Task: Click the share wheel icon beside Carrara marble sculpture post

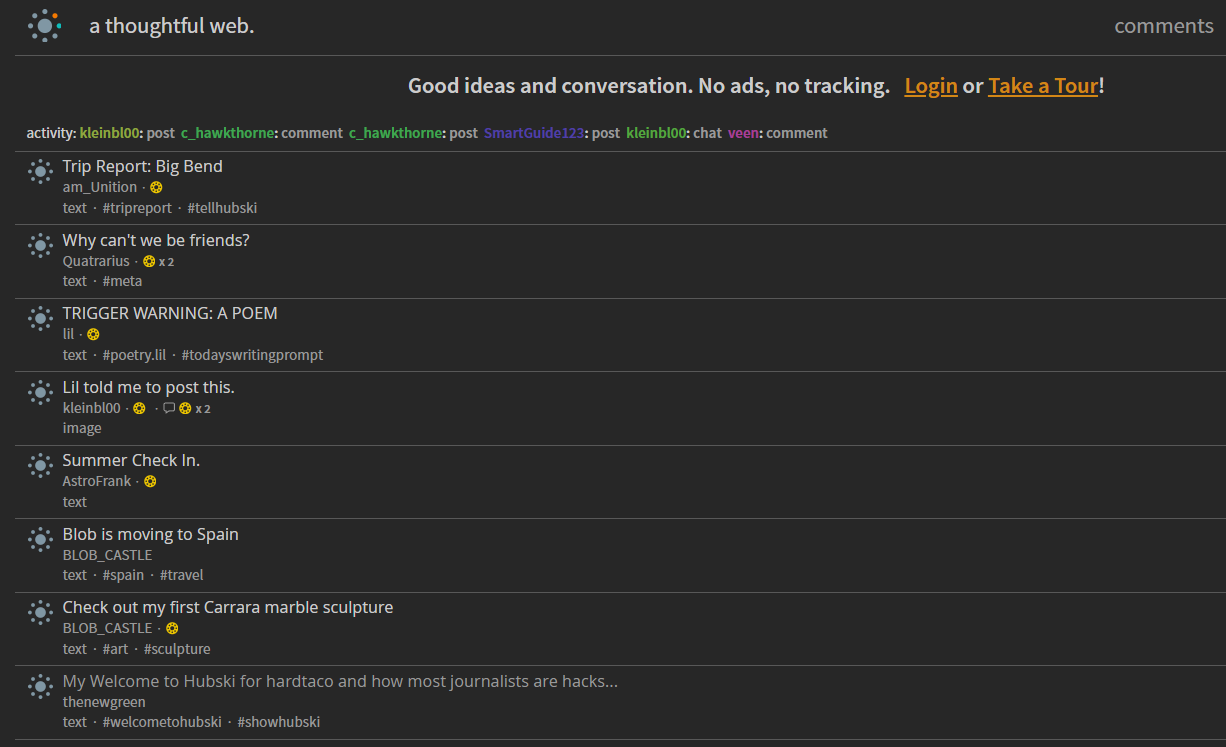Action: click(x=40, y=613)
